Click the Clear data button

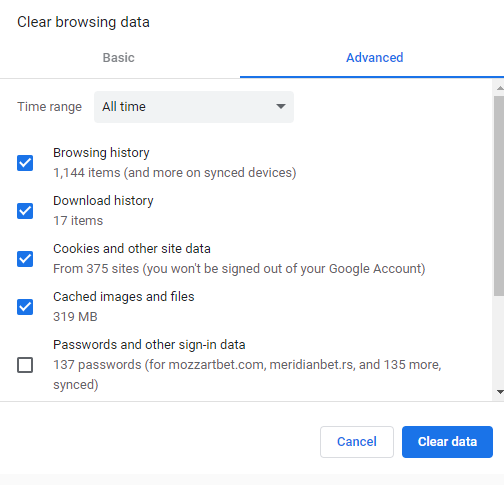tap(447, 442)
